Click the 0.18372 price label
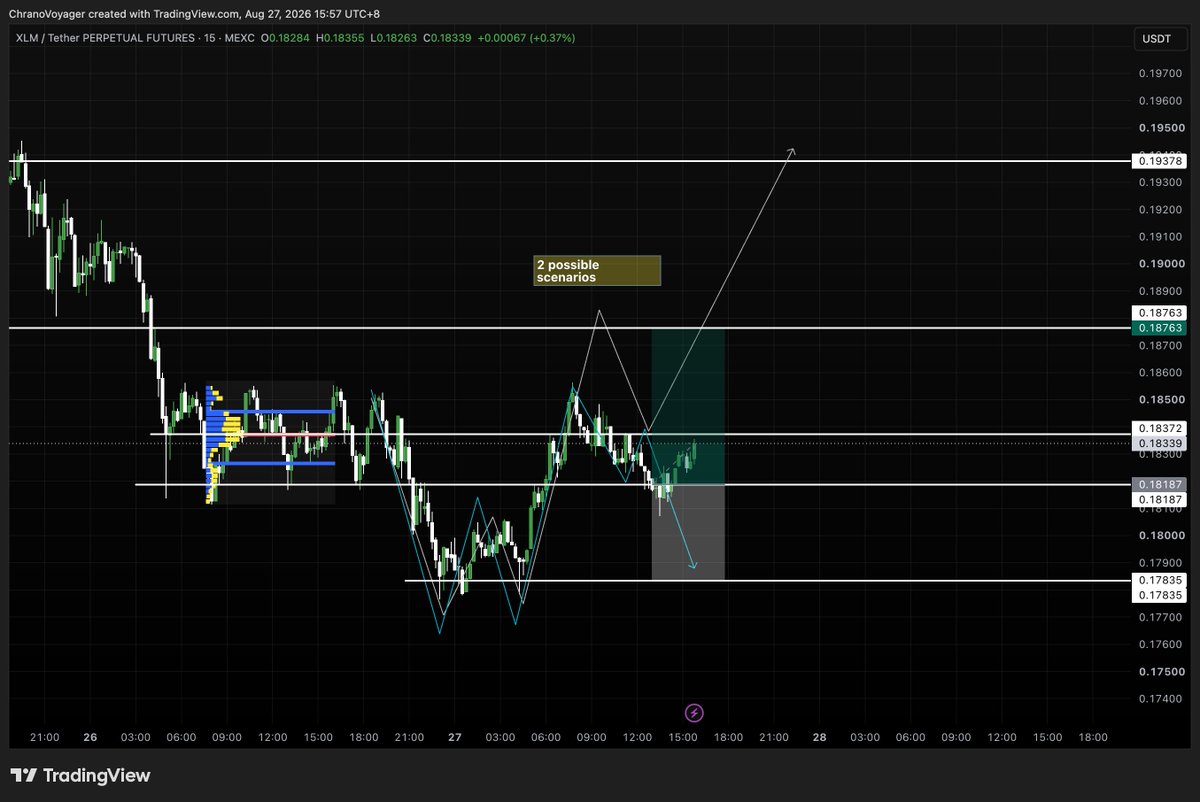The height and width of the screenshot is (802, 1200). pos(1159,428)
